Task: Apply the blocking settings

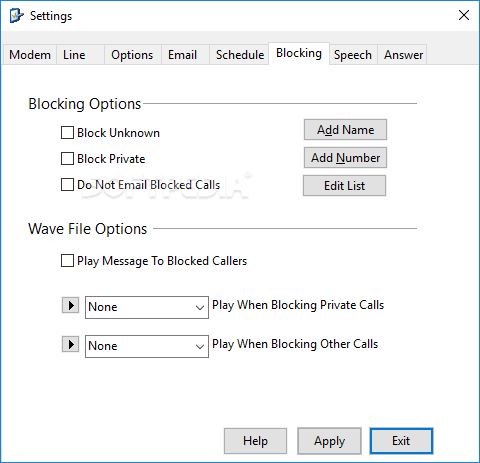Action: coord(329,441)
